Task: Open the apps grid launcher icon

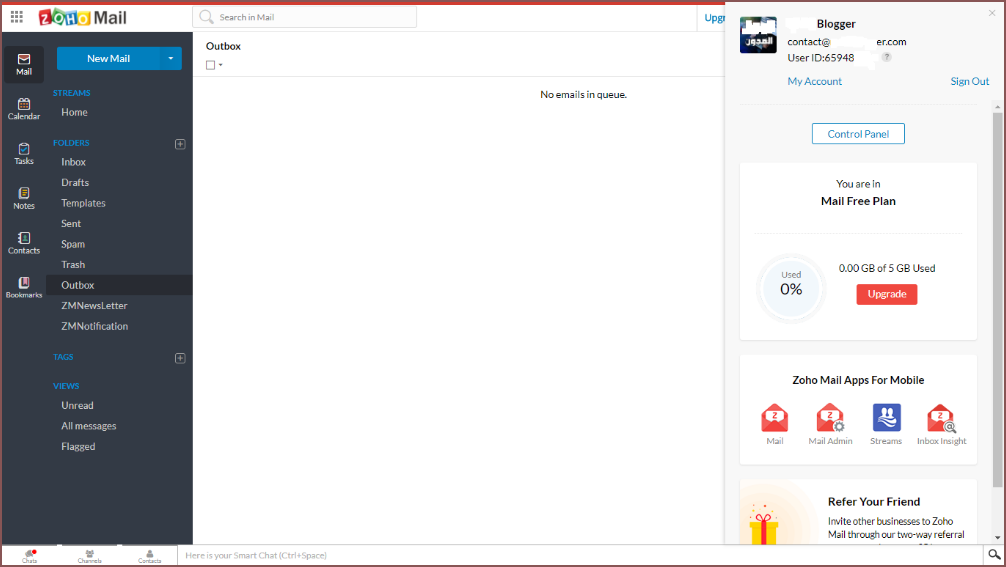Action: [x=17, y=17]
